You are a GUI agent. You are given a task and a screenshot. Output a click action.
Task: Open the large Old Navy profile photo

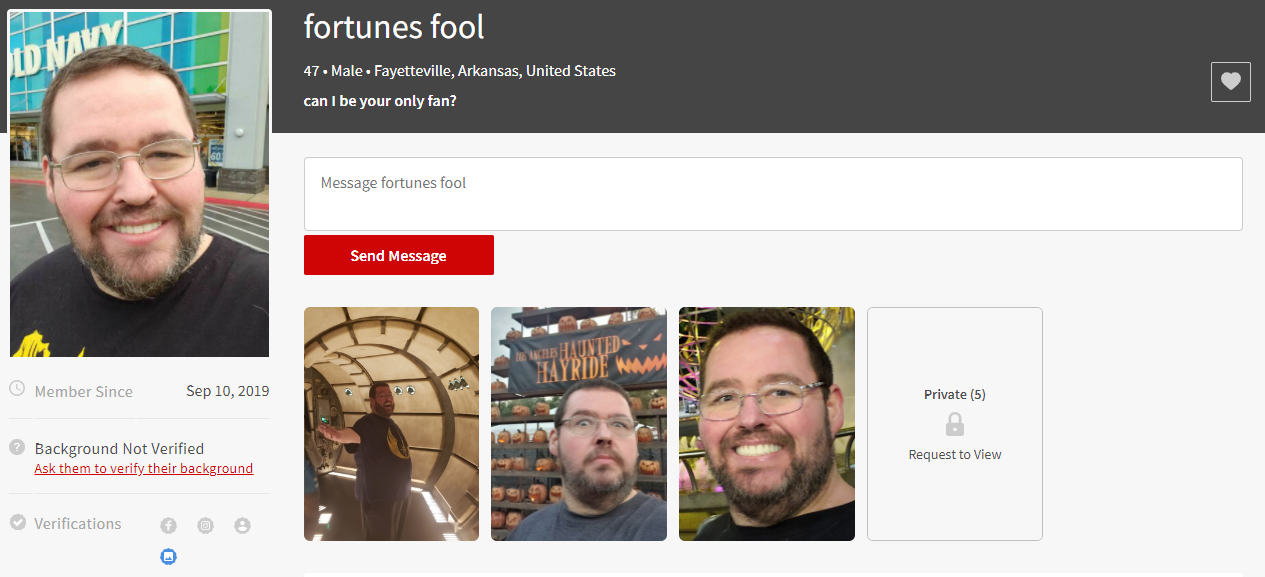pos(140,184)
